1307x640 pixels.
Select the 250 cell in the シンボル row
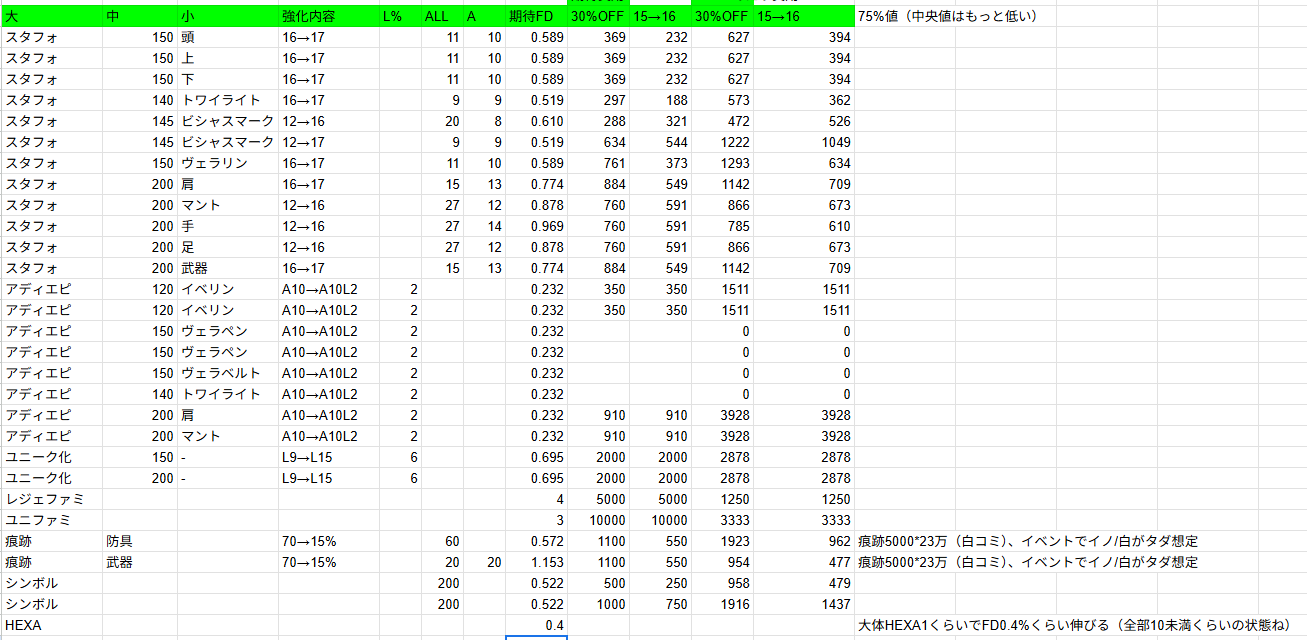point(661,583)
